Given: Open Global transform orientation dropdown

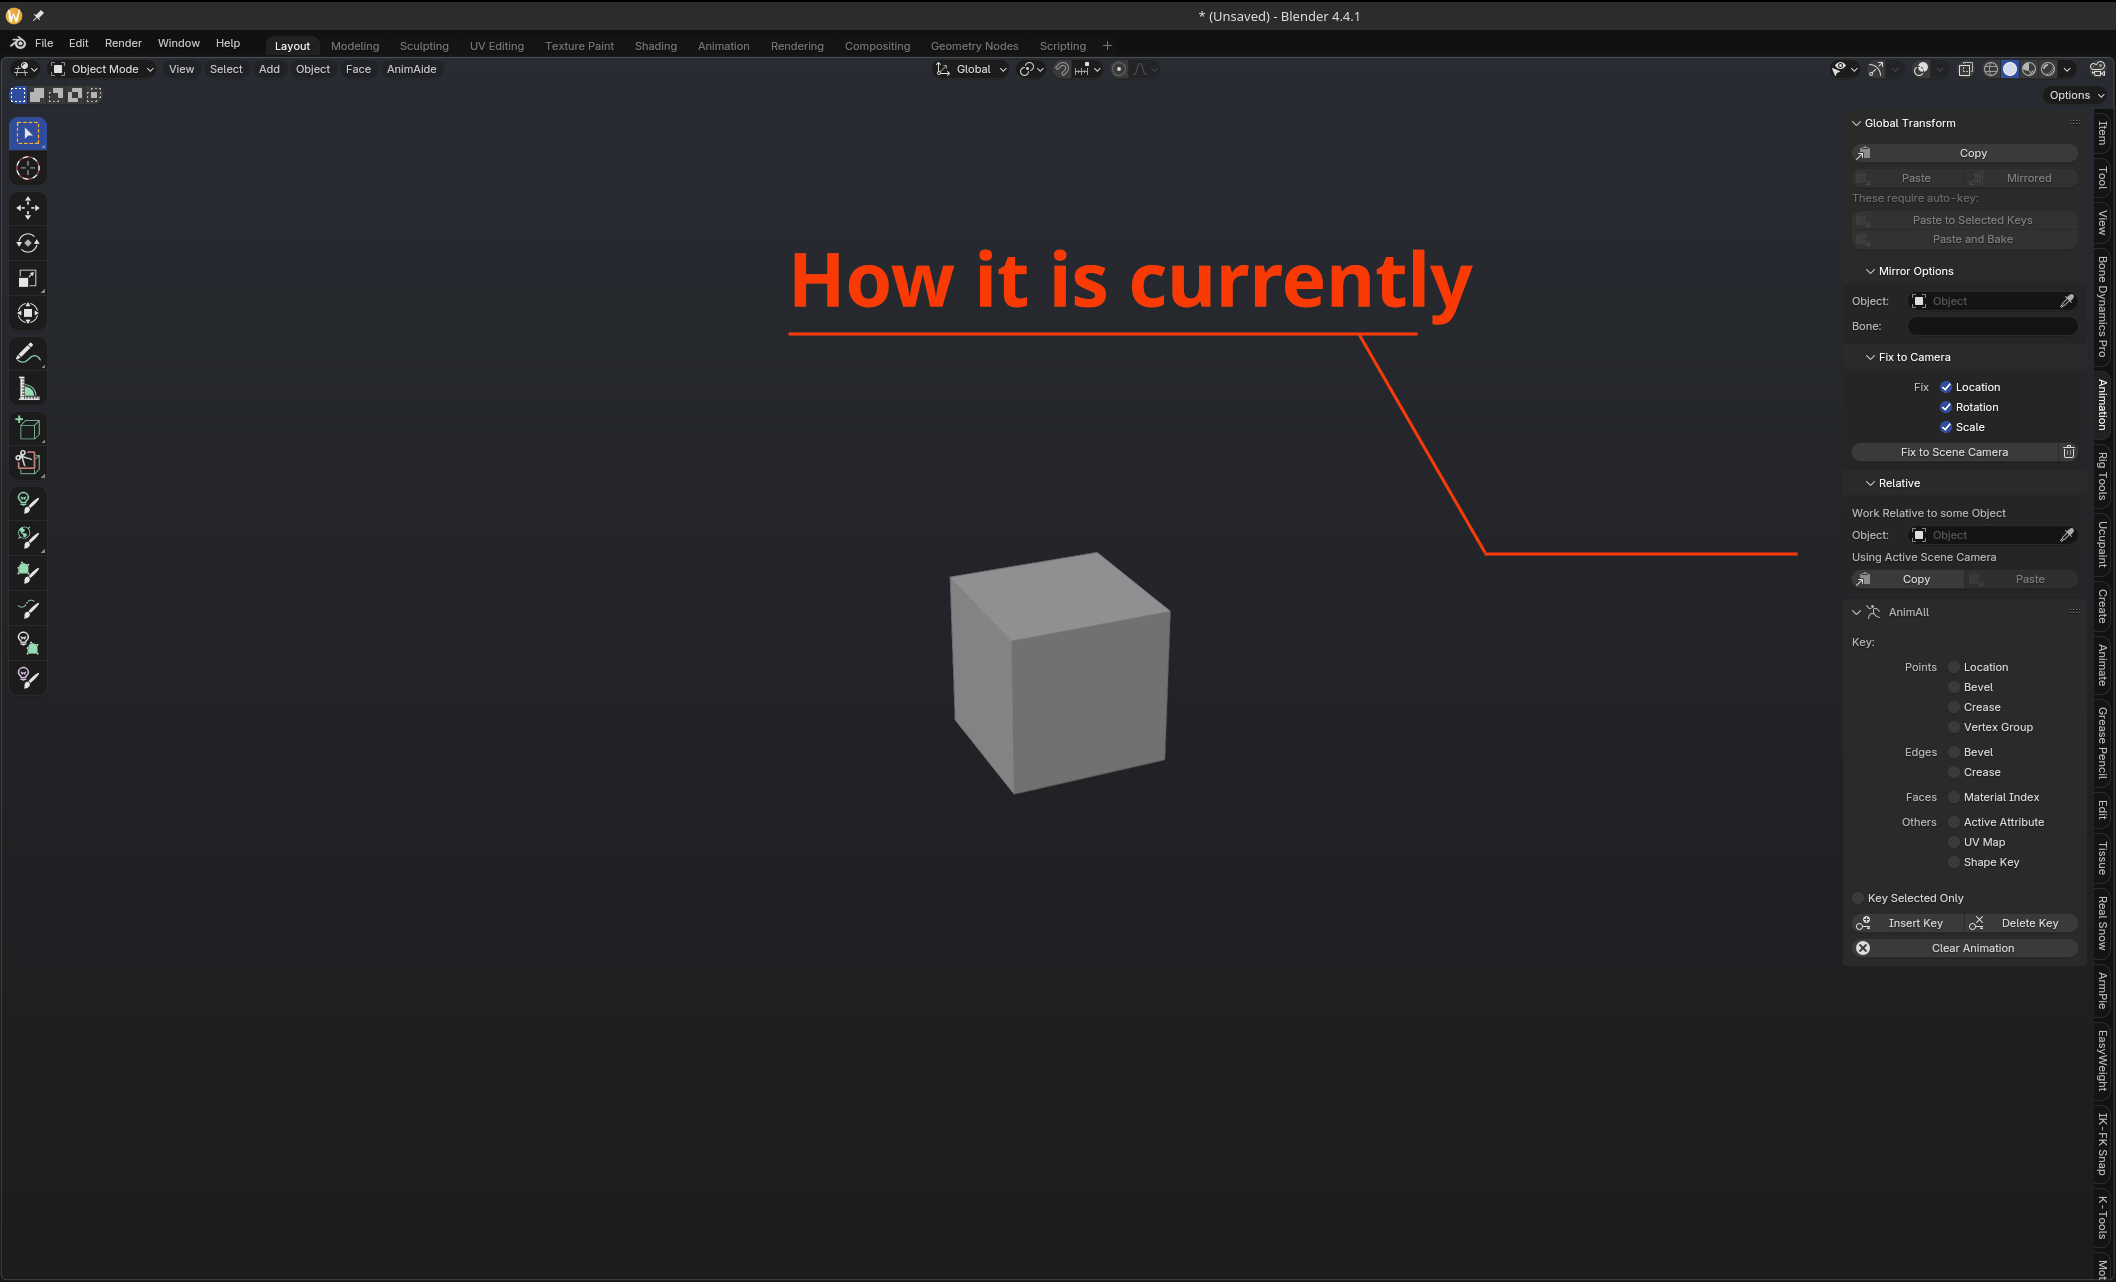Looking at the screenshot, I should [972, 69].
